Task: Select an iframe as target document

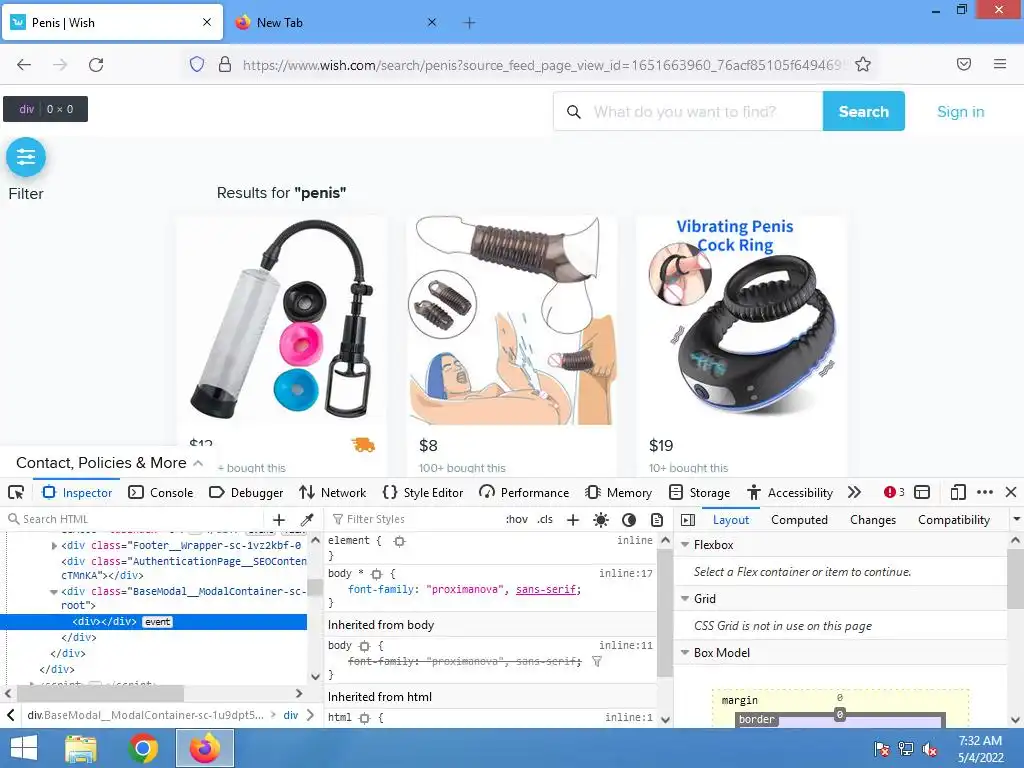Action: pos(921,492)
